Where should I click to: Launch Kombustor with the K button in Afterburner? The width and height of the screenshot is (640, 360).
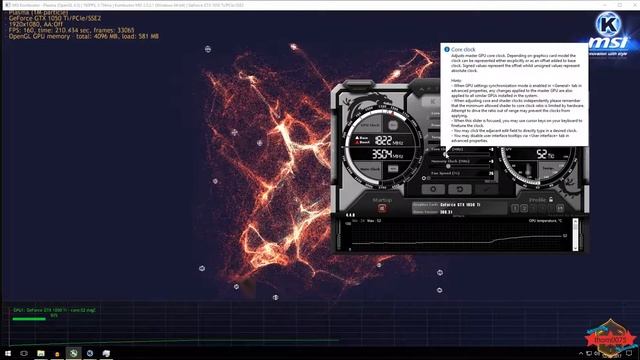pyautogui.click(x=432, y=101)
